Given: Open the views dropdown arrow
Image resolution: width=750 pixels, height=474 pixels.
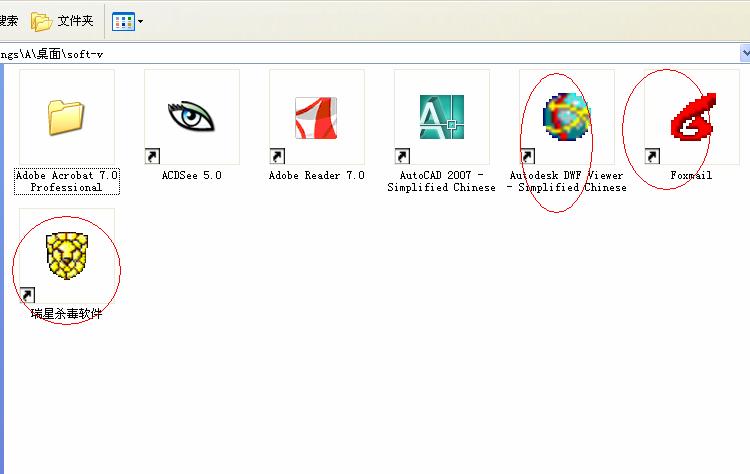Looking at the screenshot, I should point(140,22).
